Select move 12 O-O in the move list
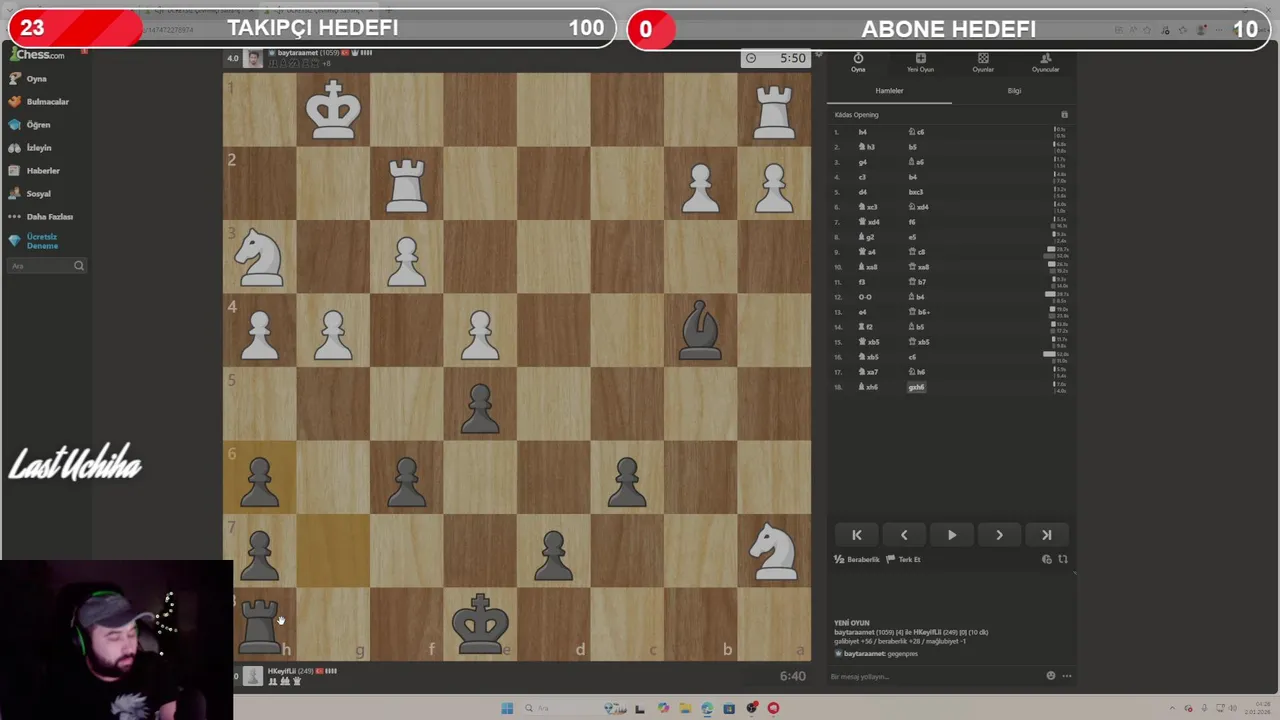The width and height of the screenshot is (1280, 720). pos(865,297)
